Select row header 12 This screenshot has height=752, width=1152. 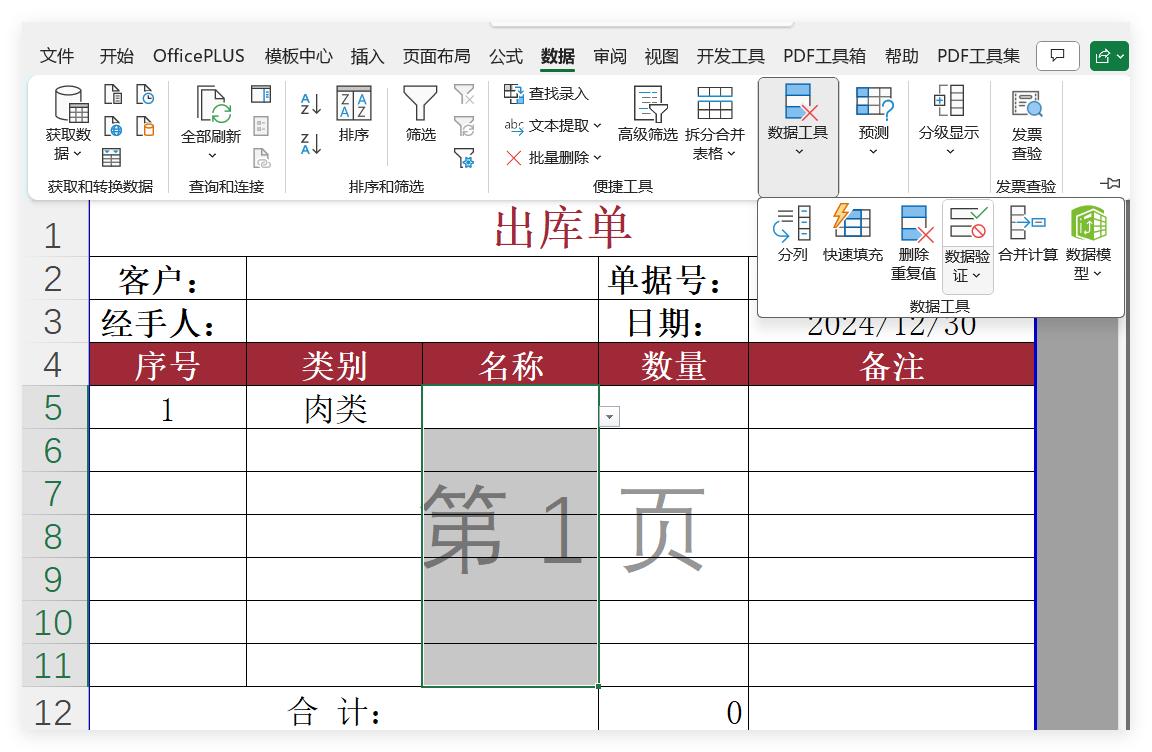(54, 710)
